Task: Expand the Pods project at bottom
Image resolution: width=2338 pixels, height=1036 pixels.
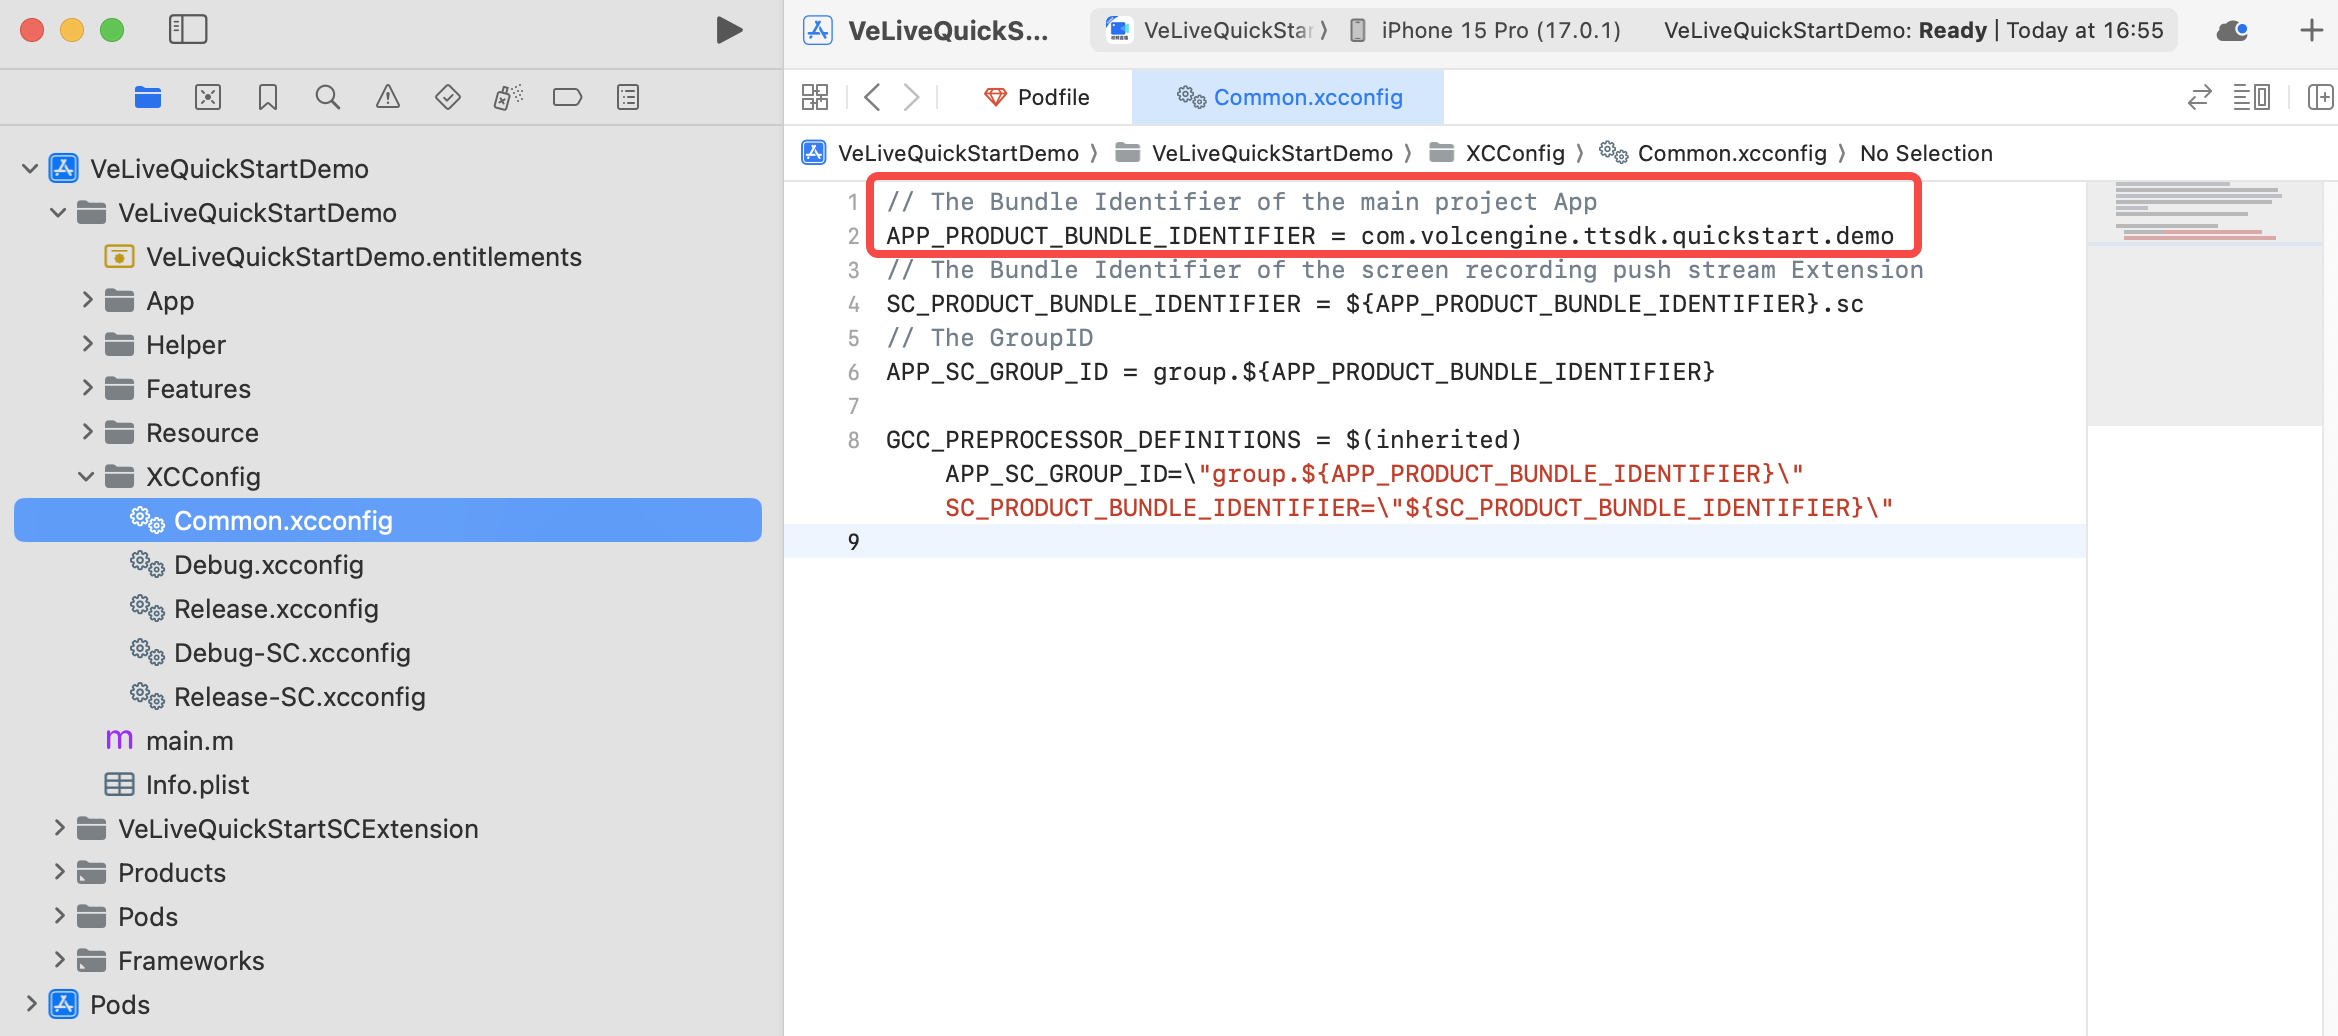Action: click(x=31, y=1003)
